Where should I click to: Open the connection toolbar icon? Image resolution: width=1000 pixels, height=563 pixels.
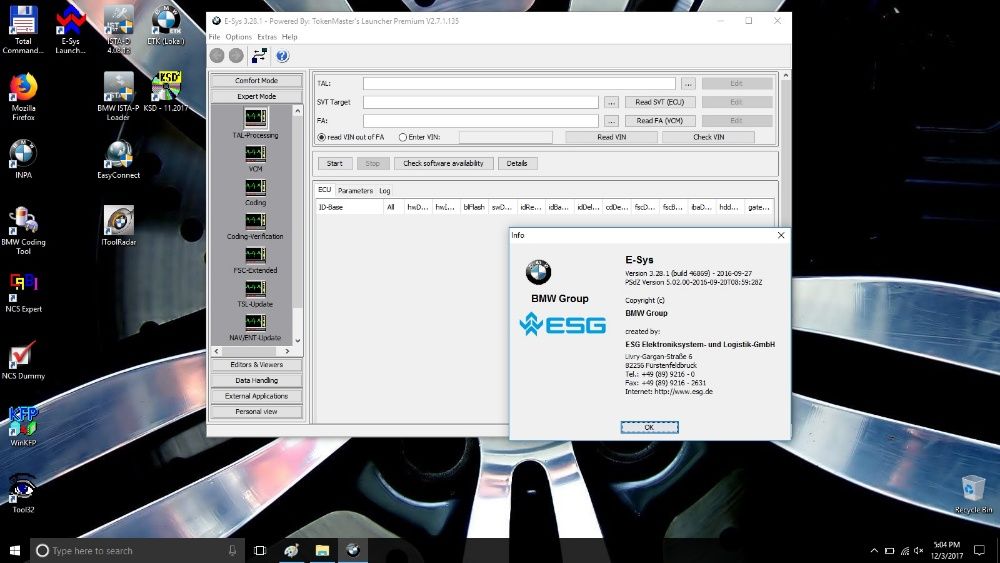(259, 56)
